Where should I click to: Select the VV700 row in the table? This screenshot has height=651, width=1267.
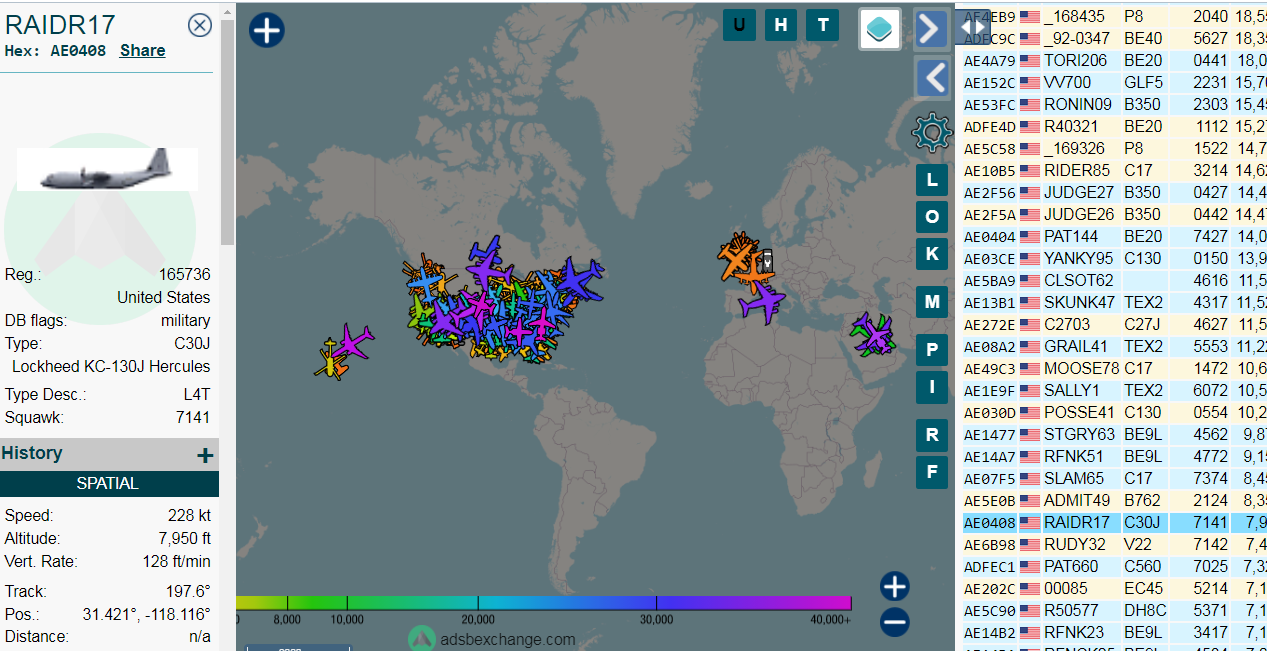(1114, 82)
